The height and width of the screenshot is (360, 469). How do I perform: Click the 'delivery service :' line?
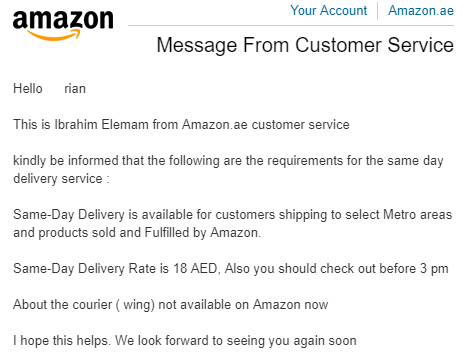pyautogui.click(x=61, y=179)
